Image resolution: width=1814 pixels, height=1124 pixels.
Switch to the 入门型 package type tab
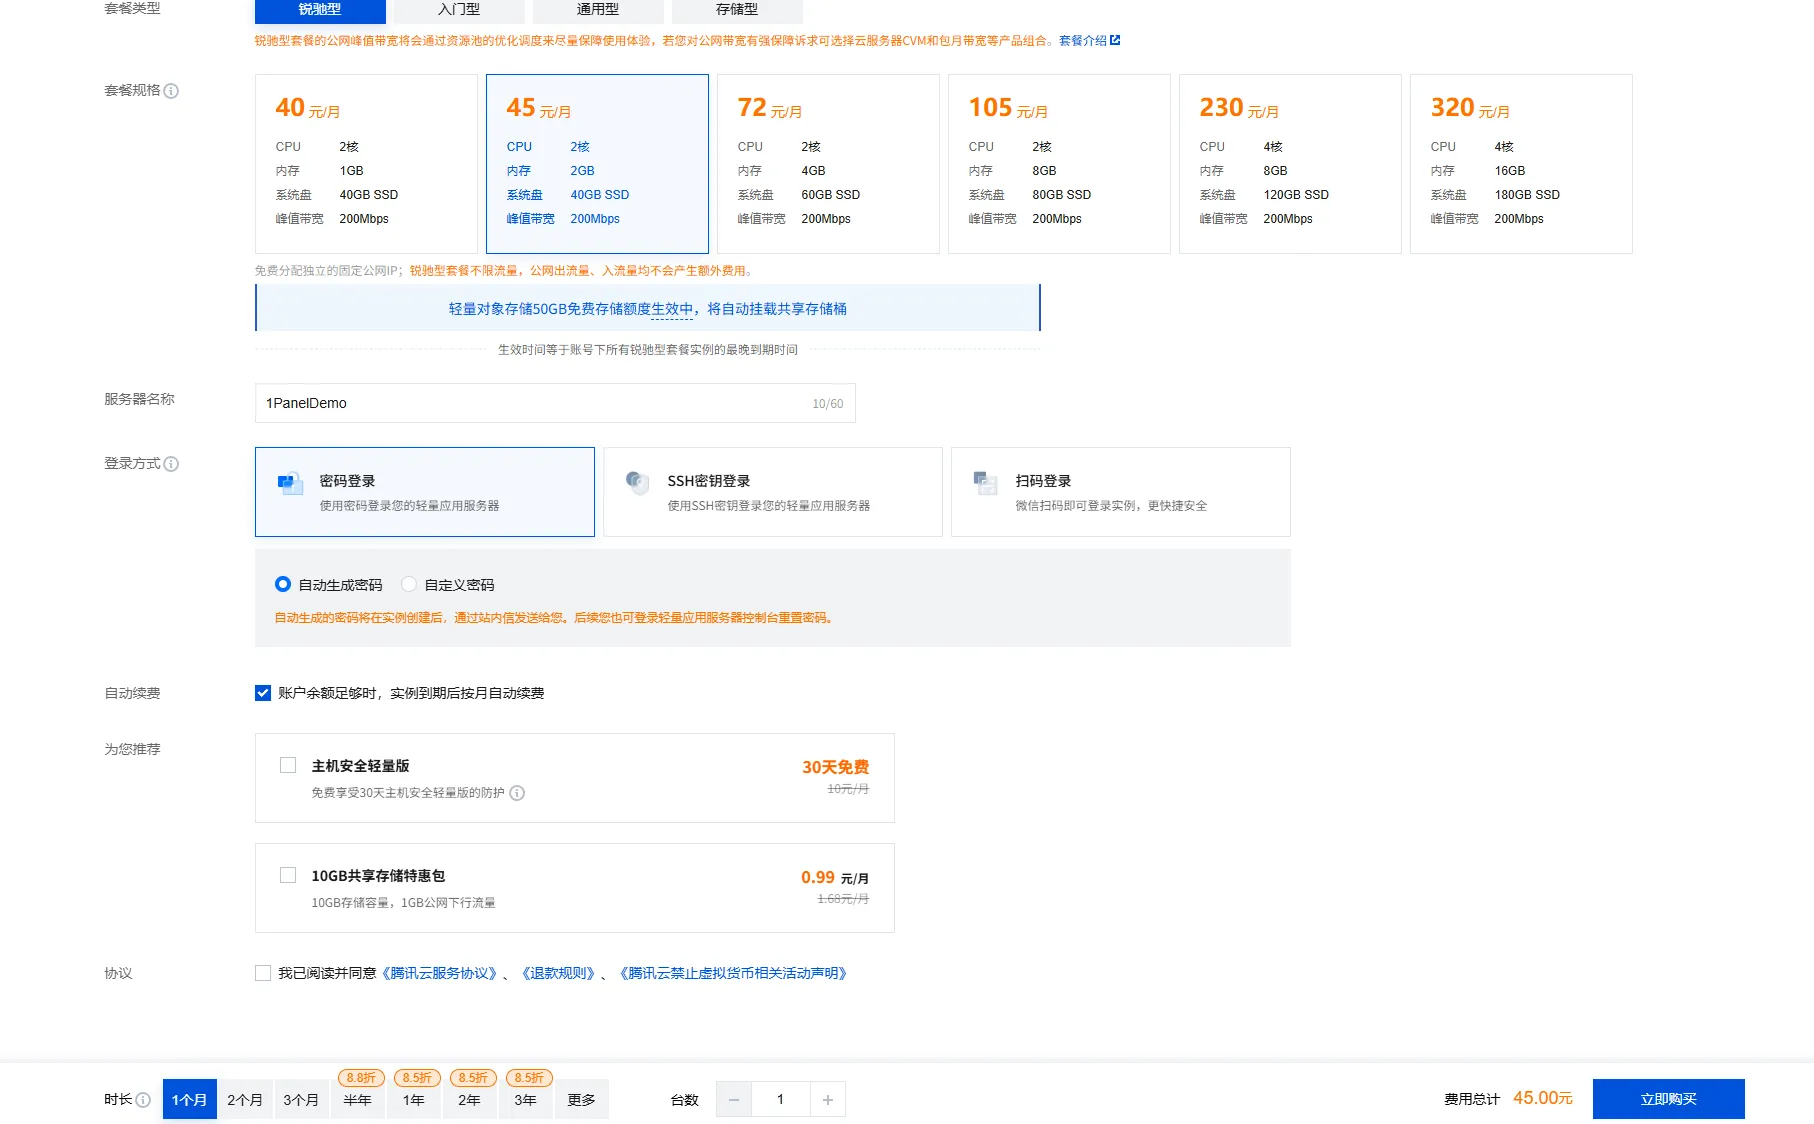click(459, 10)
